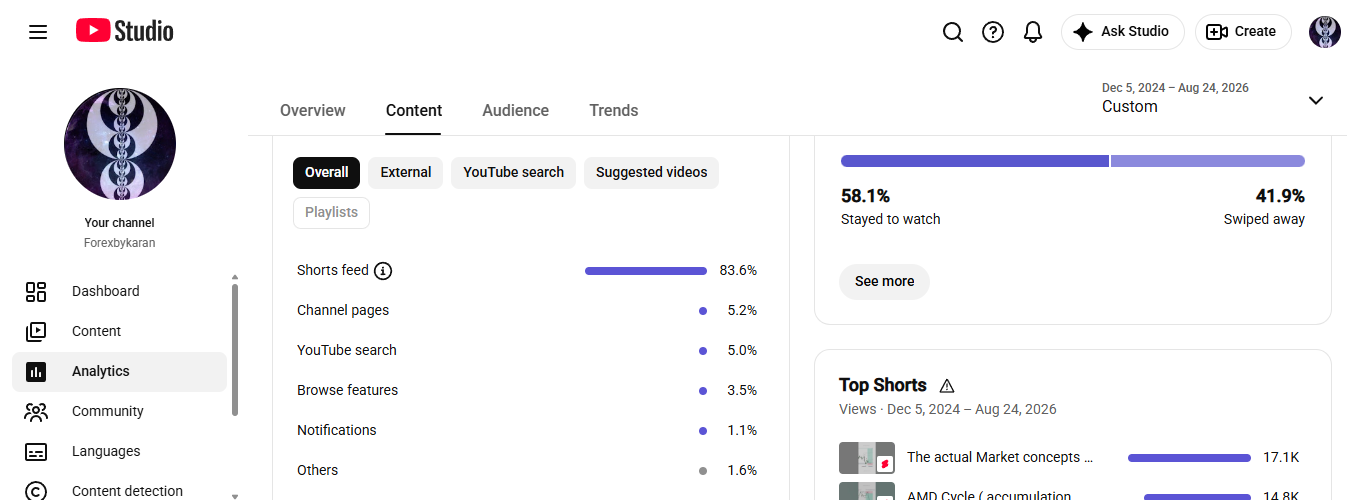1347x500 pixels.
Task: Open the notifications bell
Action: (1033, 32)
